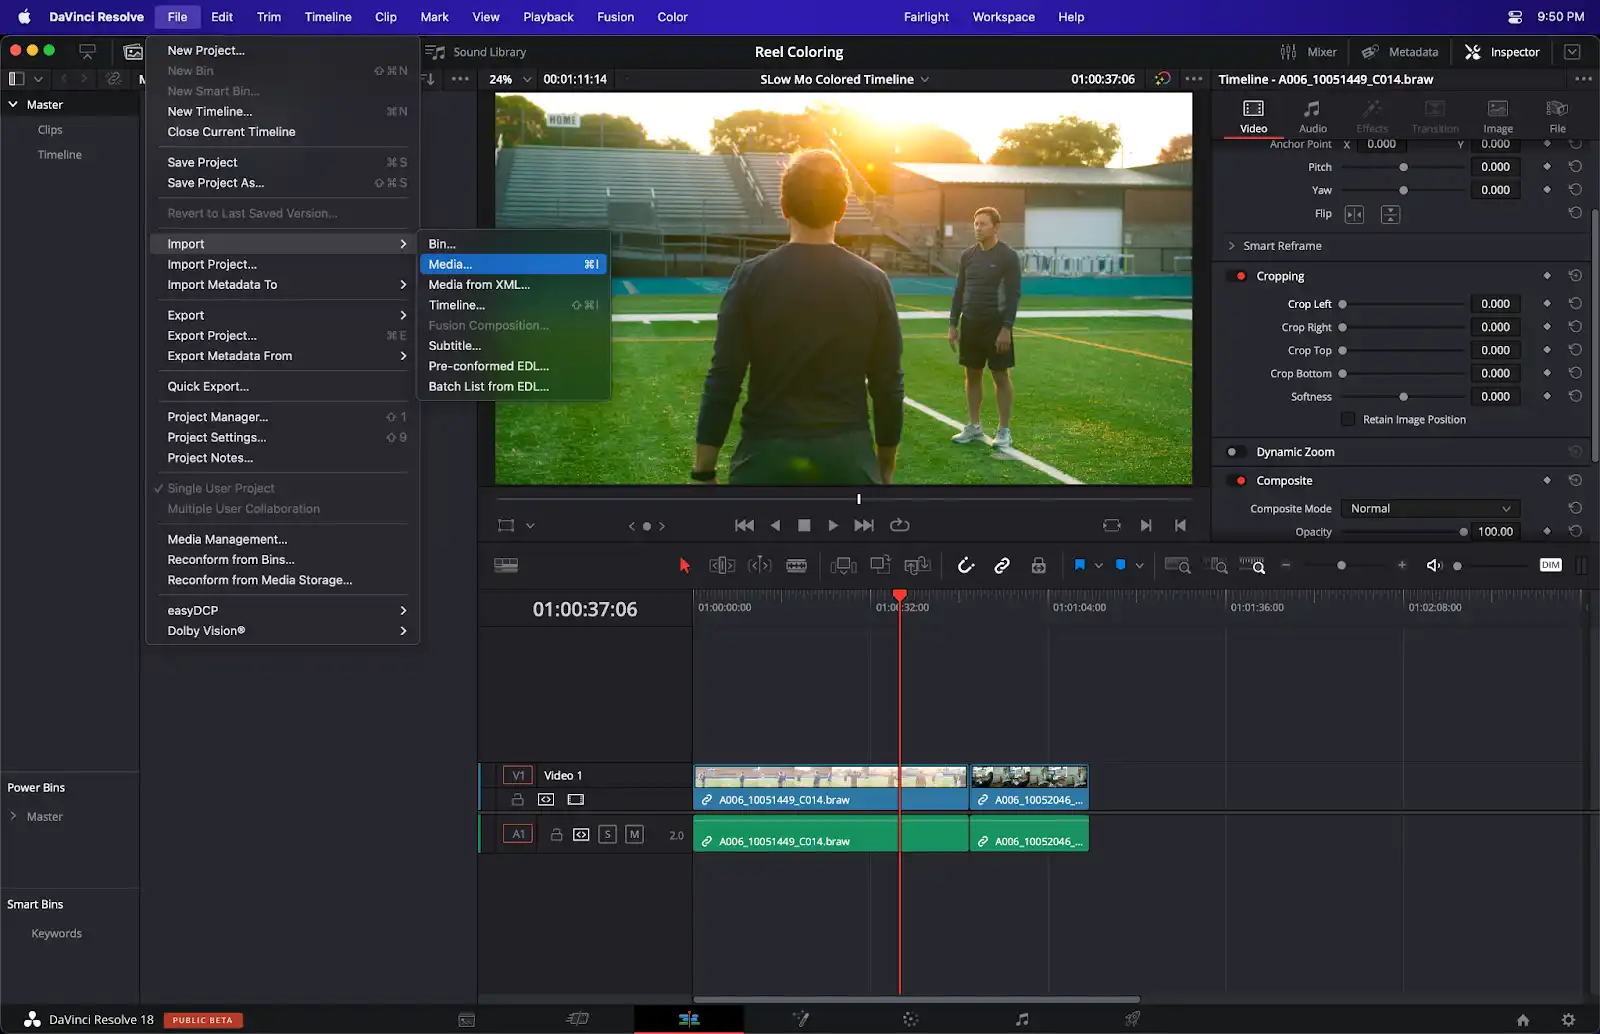Image resolution: width=1600 pixels, height=1034 pixels.
Task: Open the Fairlight page music note icon
Action: click(x=1021, y=1019)
